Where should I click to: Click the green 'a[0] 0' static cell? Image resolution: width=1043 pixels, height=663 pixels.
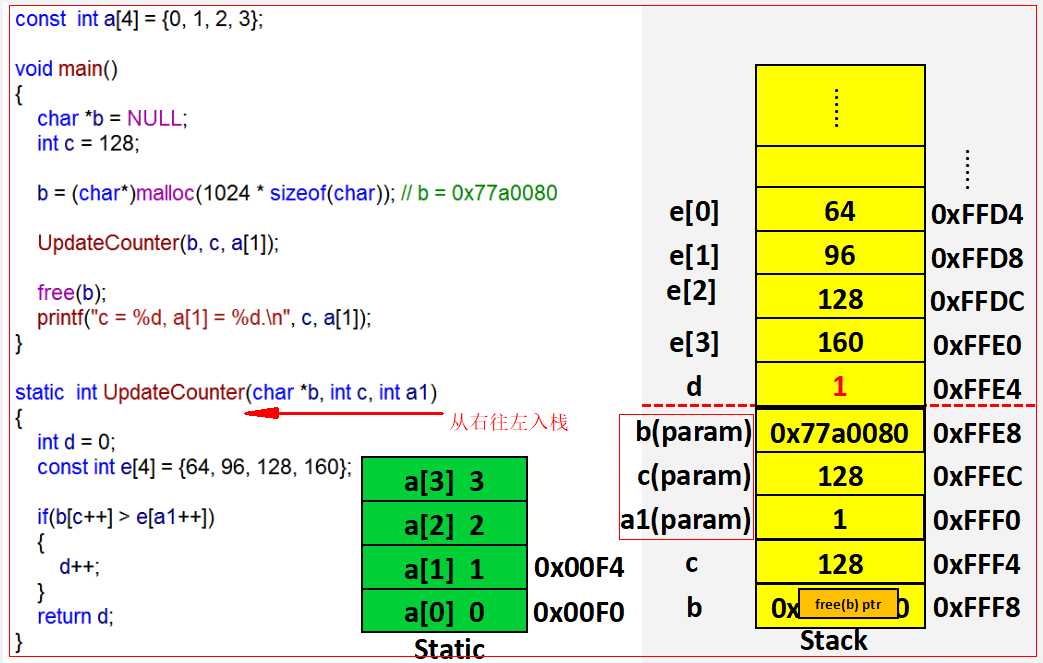click(x=444, y=611)
